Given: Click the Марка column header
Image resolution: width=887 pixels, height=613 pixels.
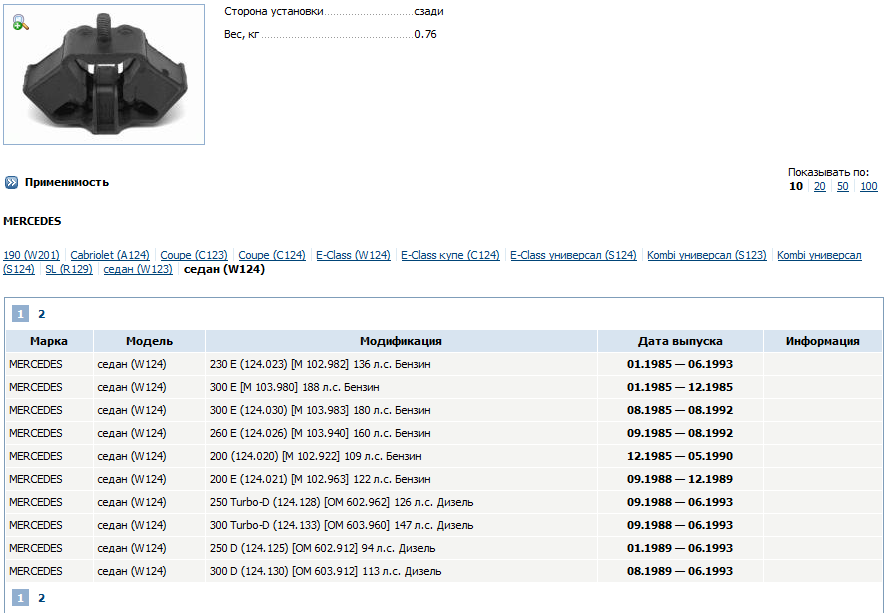Looking at the screenshot, I should point(49,341).
